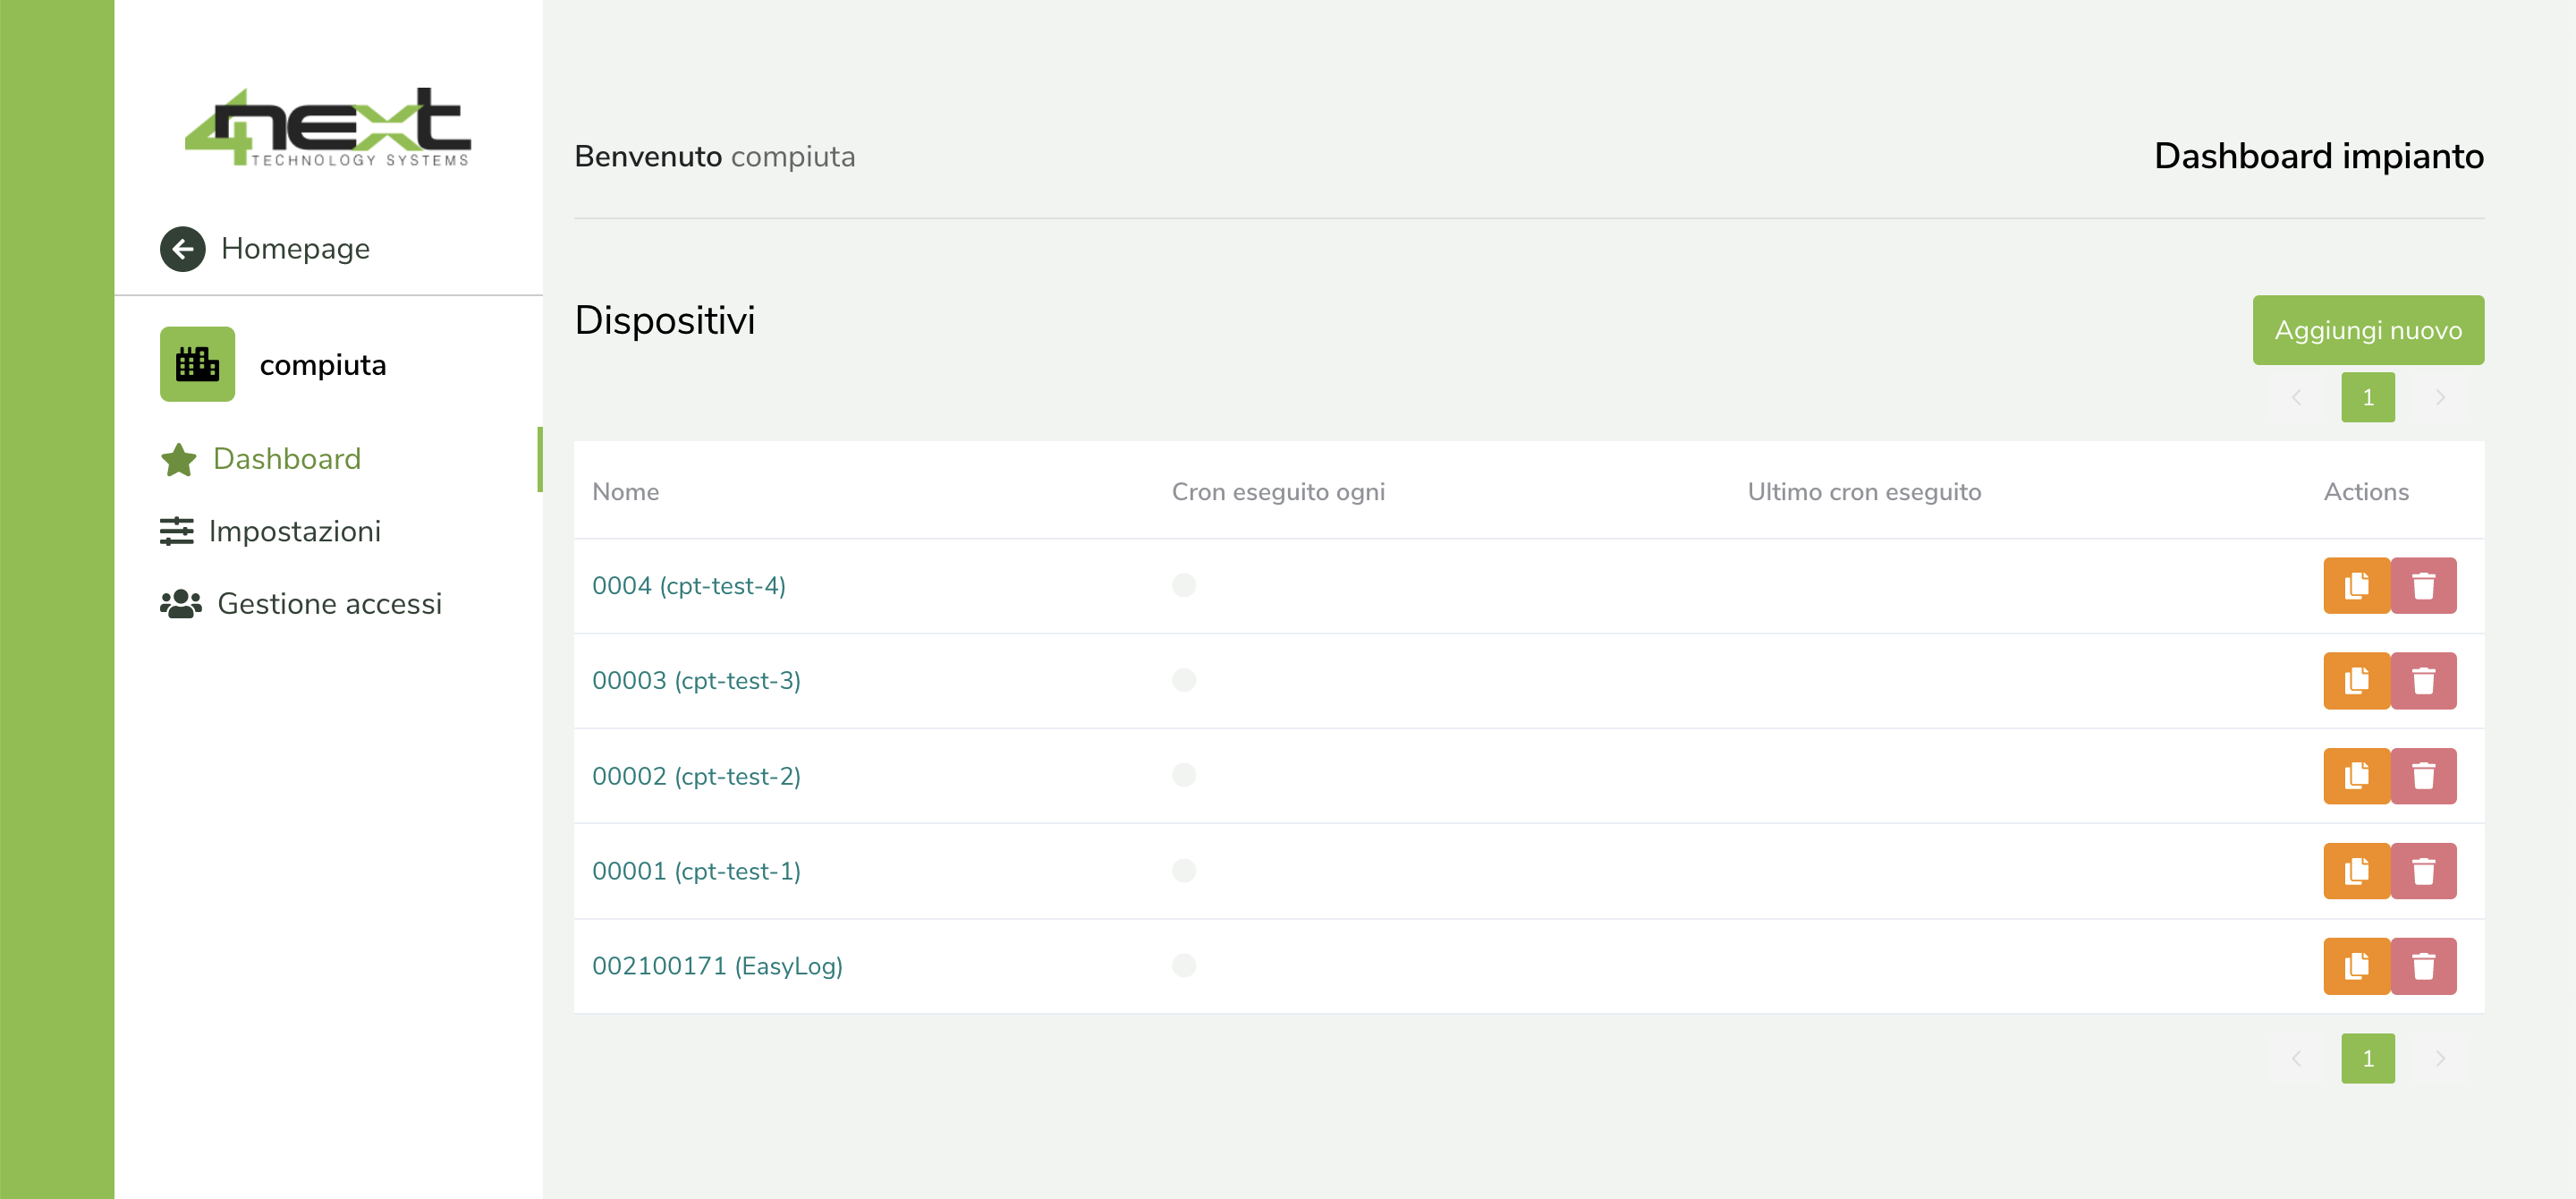Select page 1 in bottom pagination
This screenshot has width=2576, height=1199.
(x=2367, y=1058)
